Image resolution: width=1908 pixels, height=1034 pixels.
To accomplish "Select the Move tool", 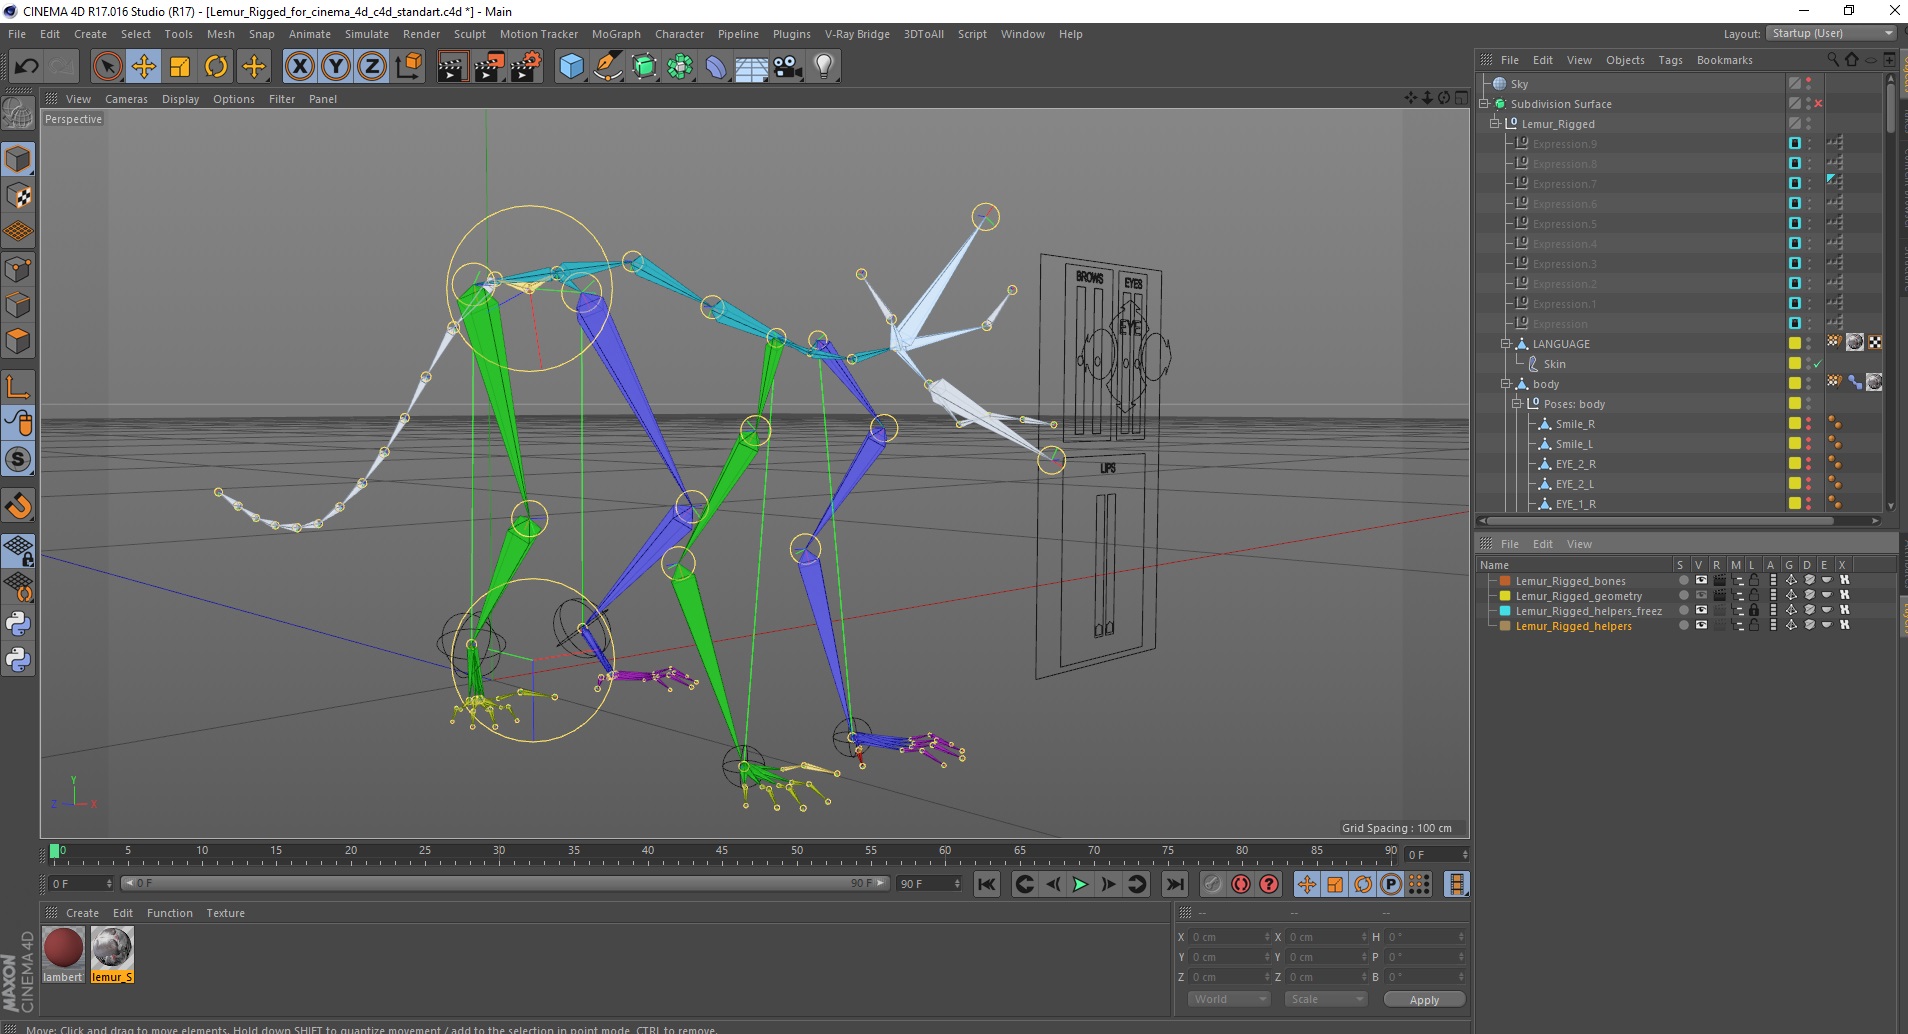I will pyautogui.click(x=144, y=67).
